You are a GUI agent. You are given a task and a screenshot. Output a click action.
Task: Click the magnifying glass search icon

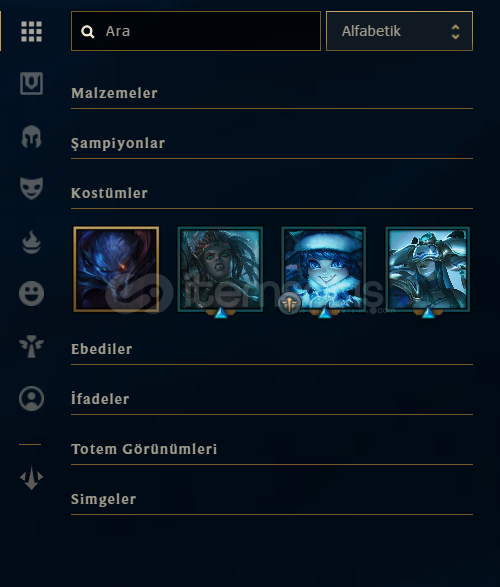[x=88, y=32]
